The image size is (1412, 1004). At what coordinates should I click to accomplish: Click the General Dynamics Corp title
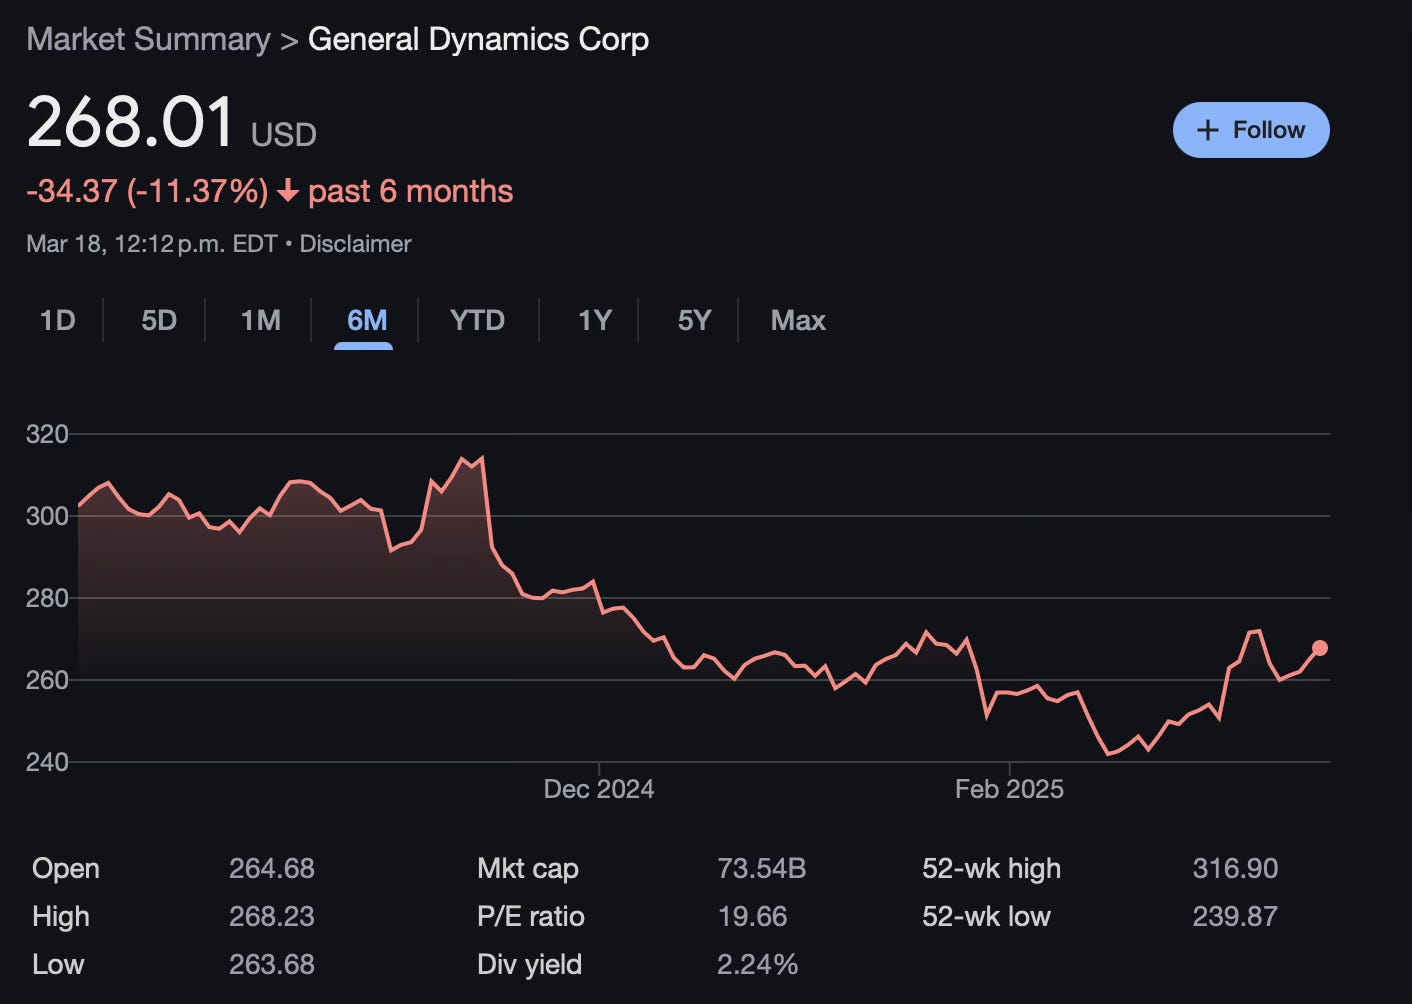[x=478, y=39]
